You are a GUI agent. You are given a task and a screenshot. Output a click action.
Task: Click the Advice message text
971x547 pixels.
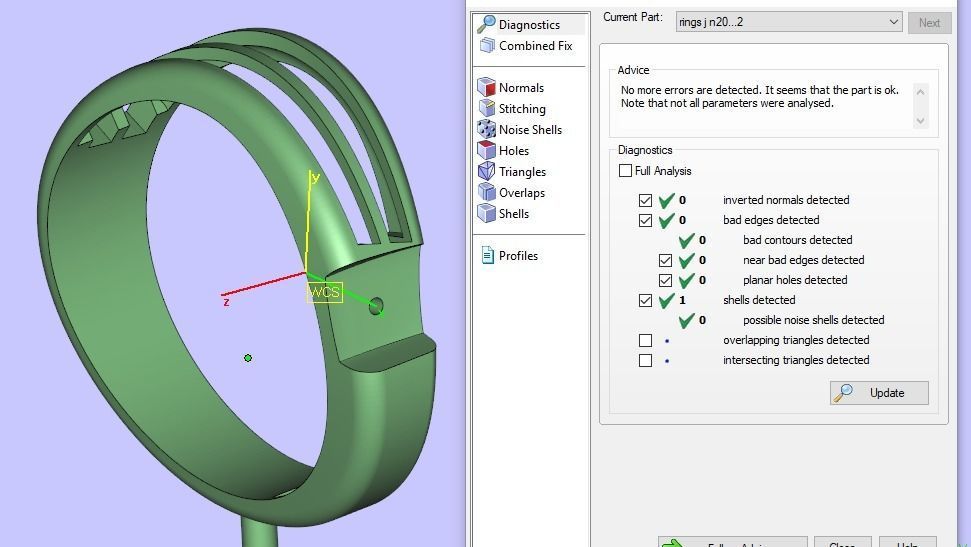(760, 96)
